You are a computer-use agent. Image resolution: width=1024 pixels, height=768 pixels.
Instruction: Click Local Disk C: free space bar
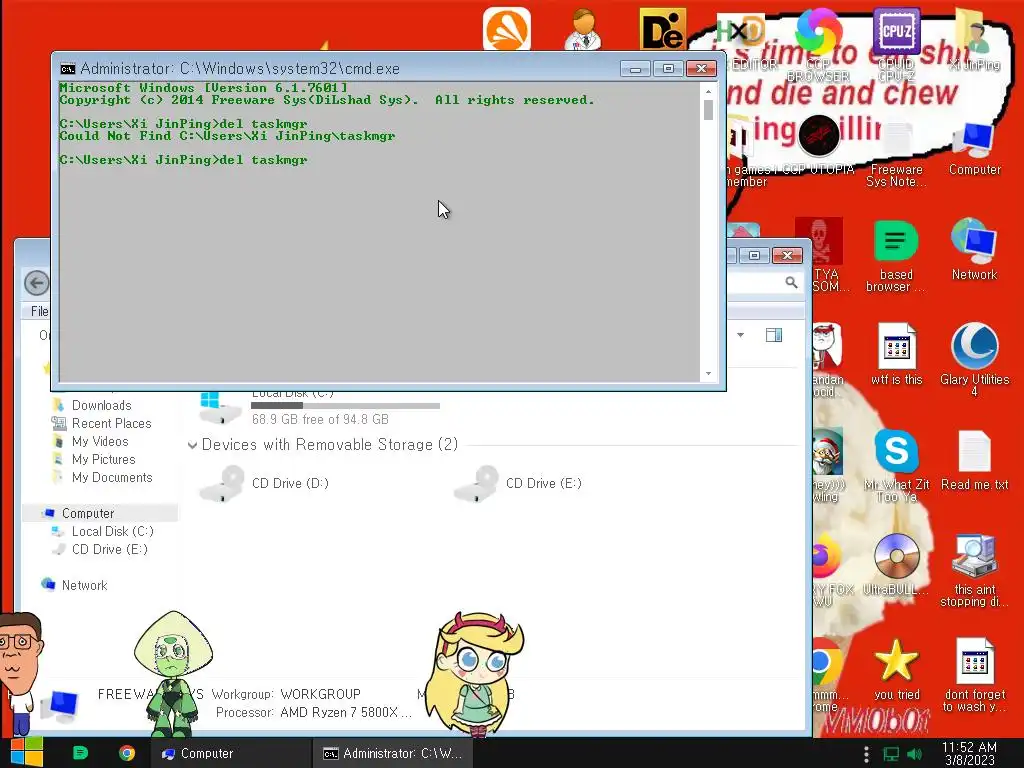345,406
